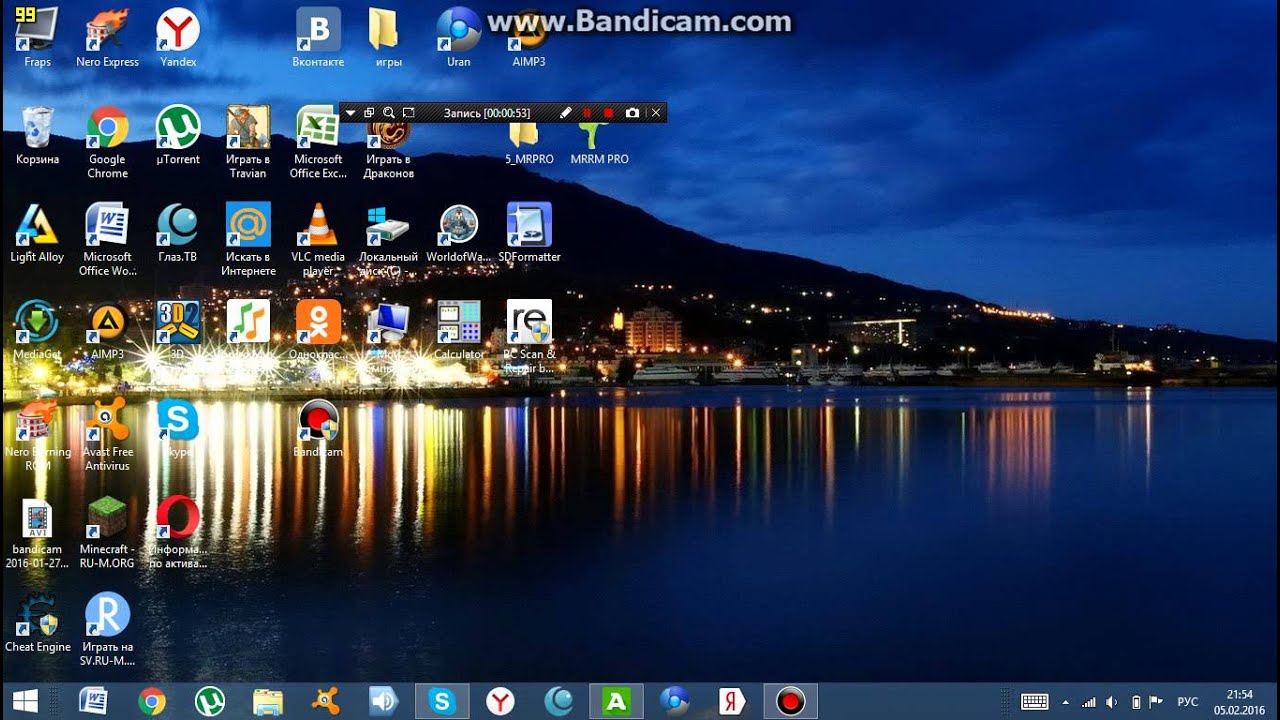Viewport: 1280px width, 720px height.
Task: Activate the Bandicam pencil drawing tool
Action: [x=565, y=113]
